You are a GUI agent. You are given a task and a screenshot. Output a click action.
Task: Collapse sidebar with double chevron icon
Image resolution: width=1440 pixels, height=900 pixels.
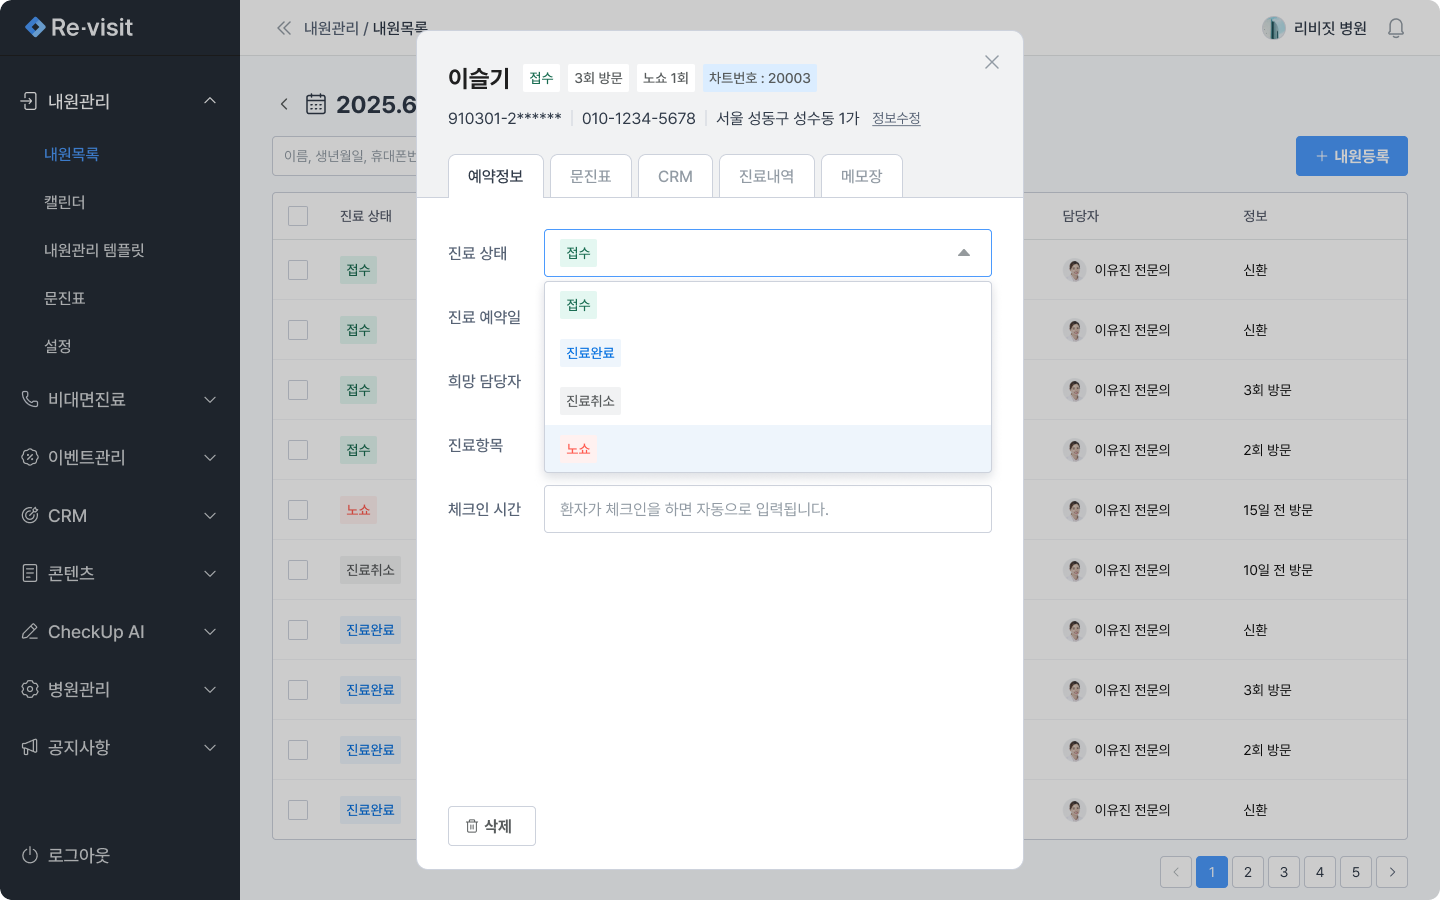click(284, 28)
